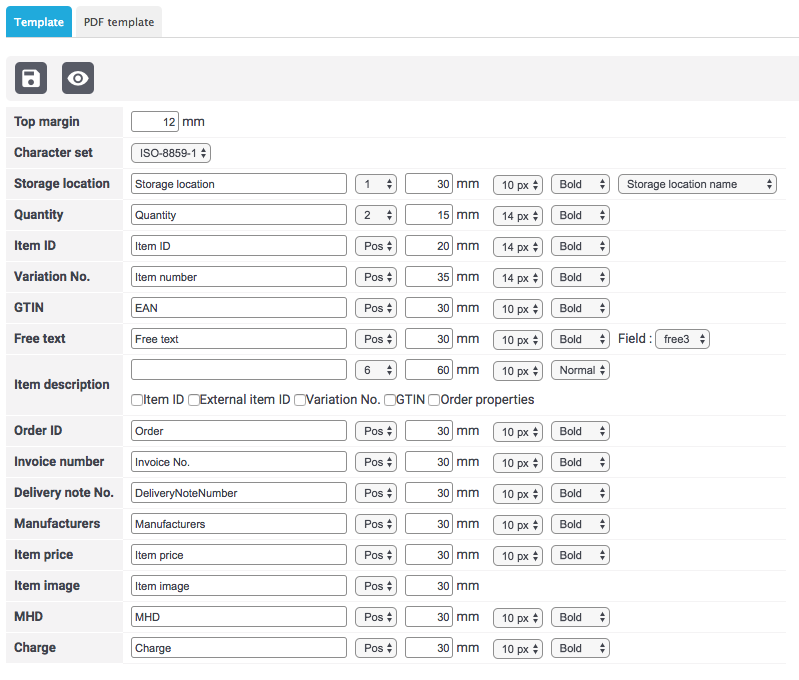Toggle the GTIN checkbox under Item description
The width and height of the screenshot is (799, 680).
(390, 400)
